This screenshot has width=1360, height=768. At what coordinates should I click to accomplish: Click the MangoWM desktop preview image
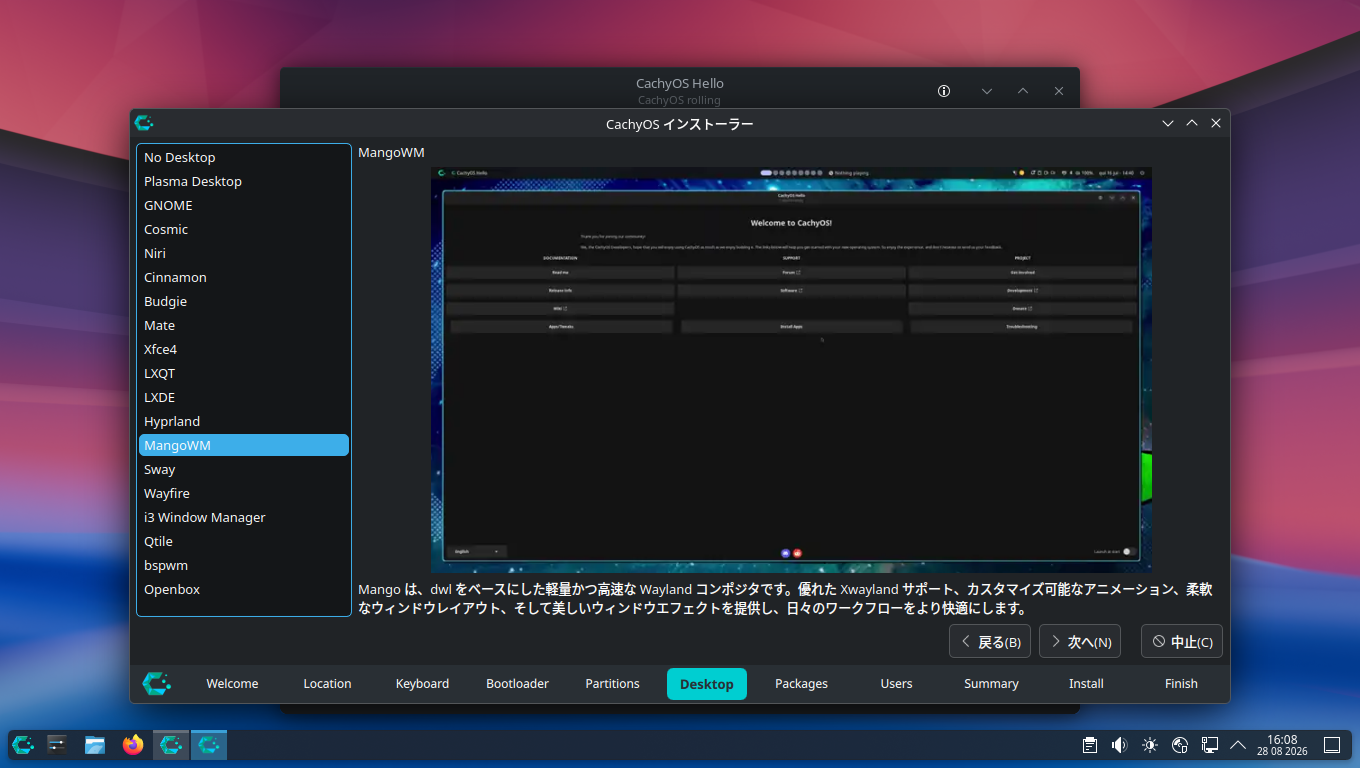(x=791, y=370)
